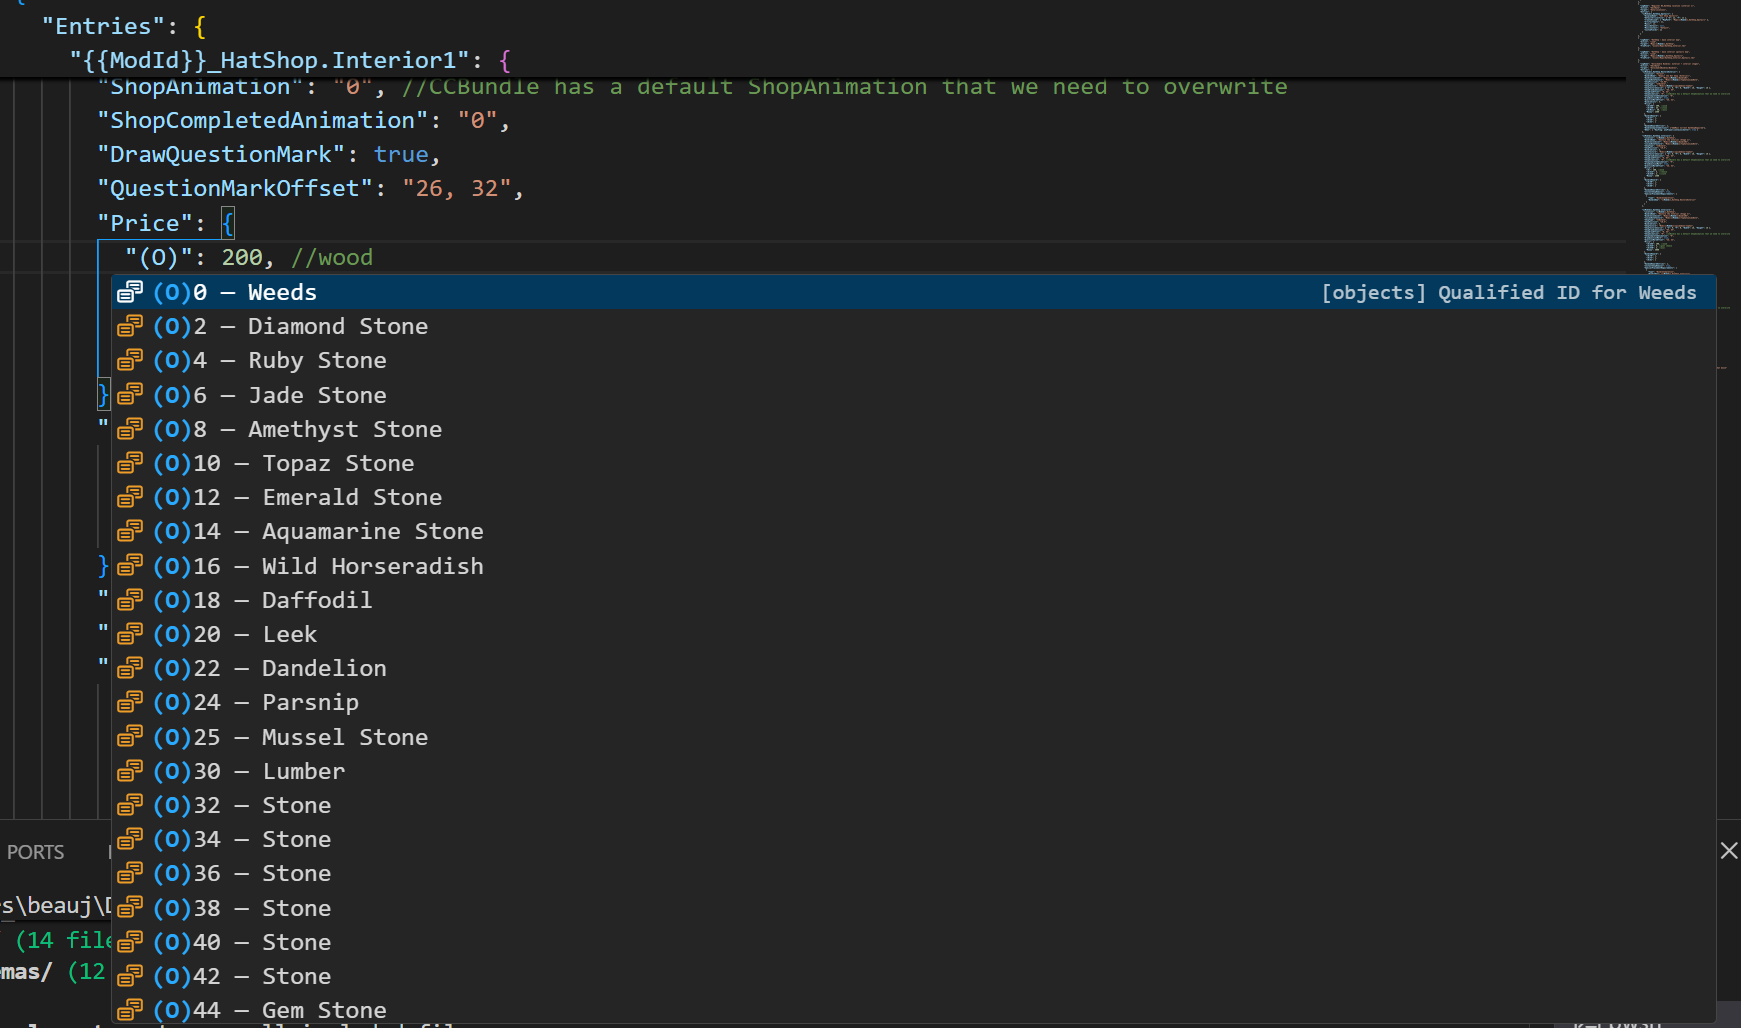
Task: Choose (O)6 – Jade Stone suggestion
Action: pyautogui.click(x=913, y=395)
